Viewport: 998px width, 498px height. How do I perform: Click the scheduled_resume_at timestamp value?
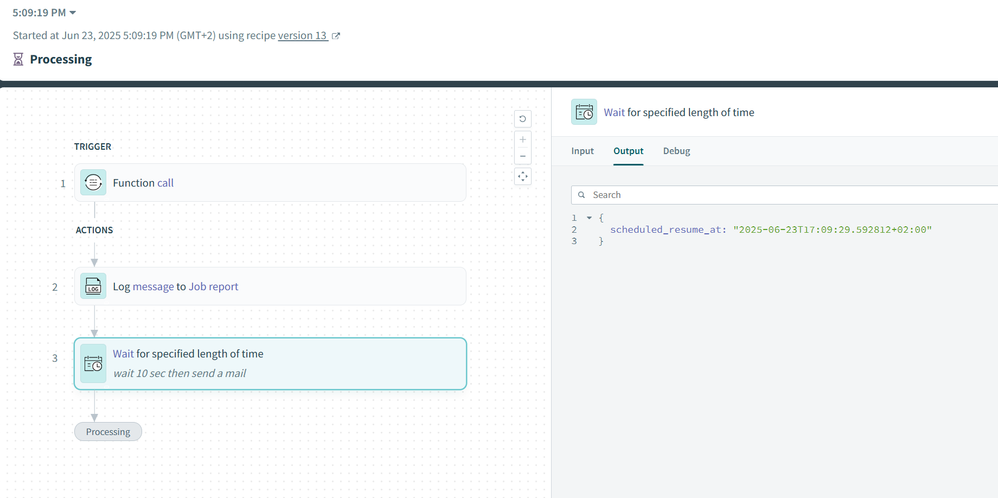coord(832,230)
